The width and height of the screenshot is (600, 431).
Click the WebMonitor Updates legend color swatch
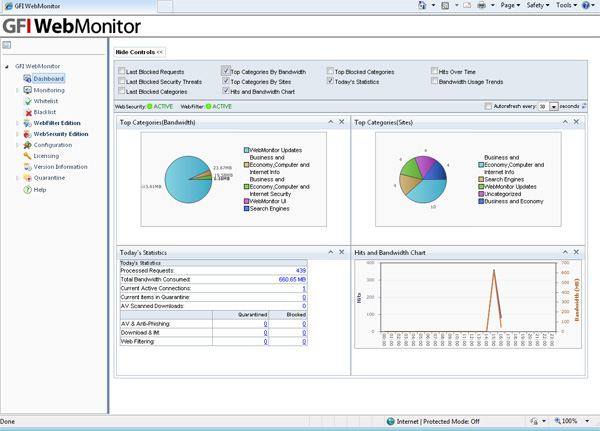point(247,149)
